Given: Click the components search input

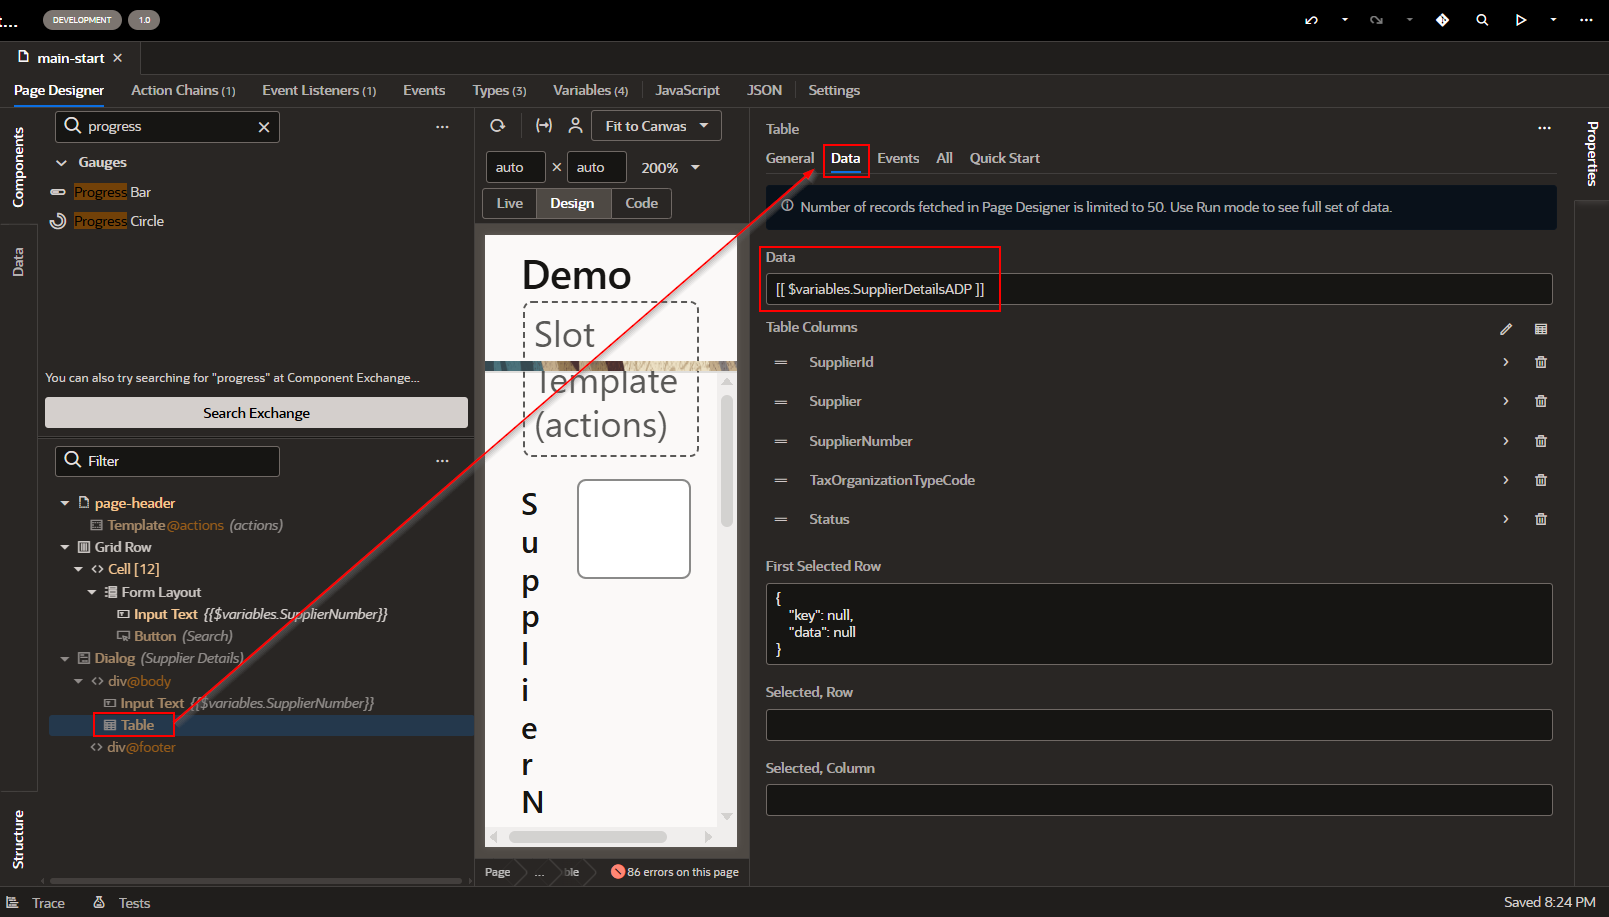Looking at the screenshot, I should 165,127.
